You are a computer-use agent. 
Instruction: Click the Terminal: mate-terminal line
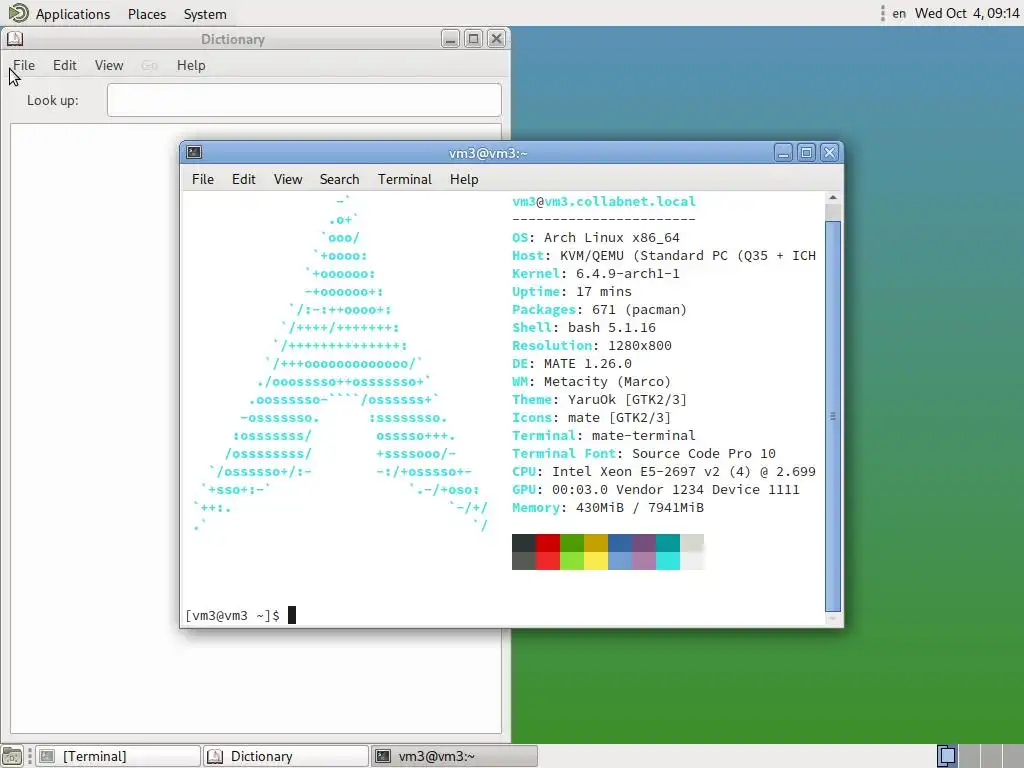tap(603, 435)
